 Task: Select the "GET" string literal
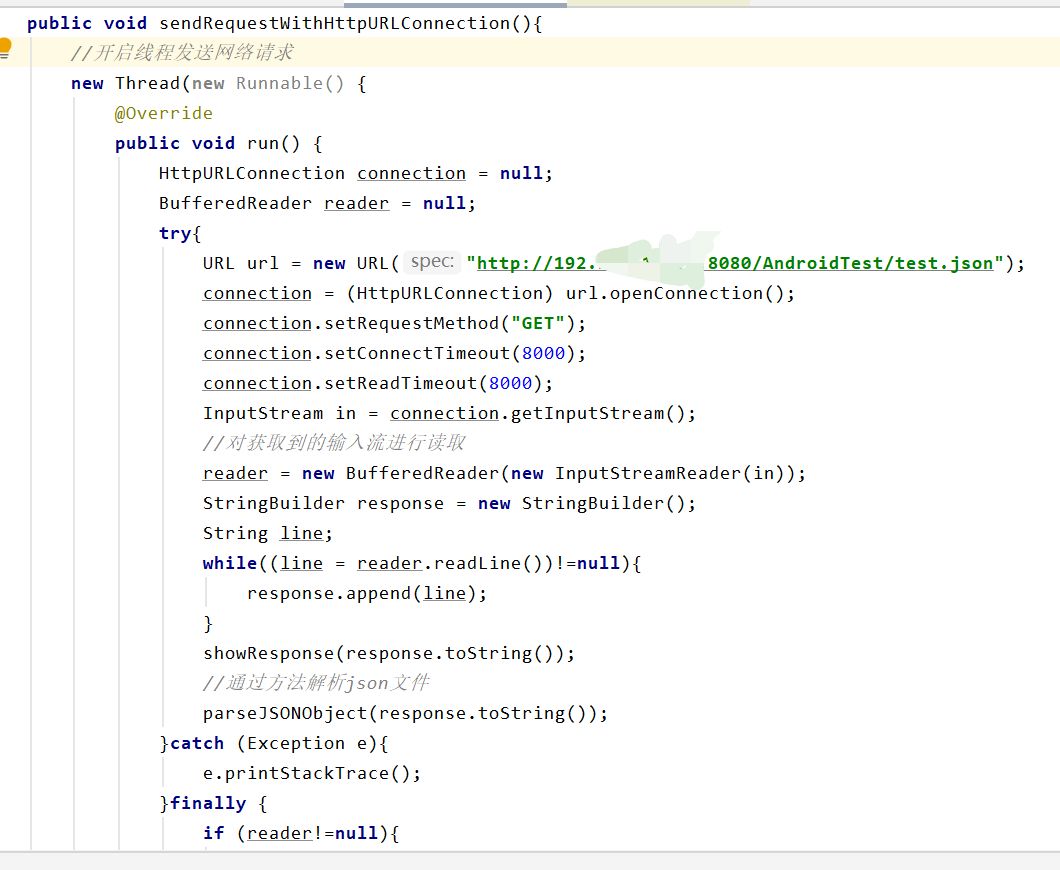click(538, 322)
